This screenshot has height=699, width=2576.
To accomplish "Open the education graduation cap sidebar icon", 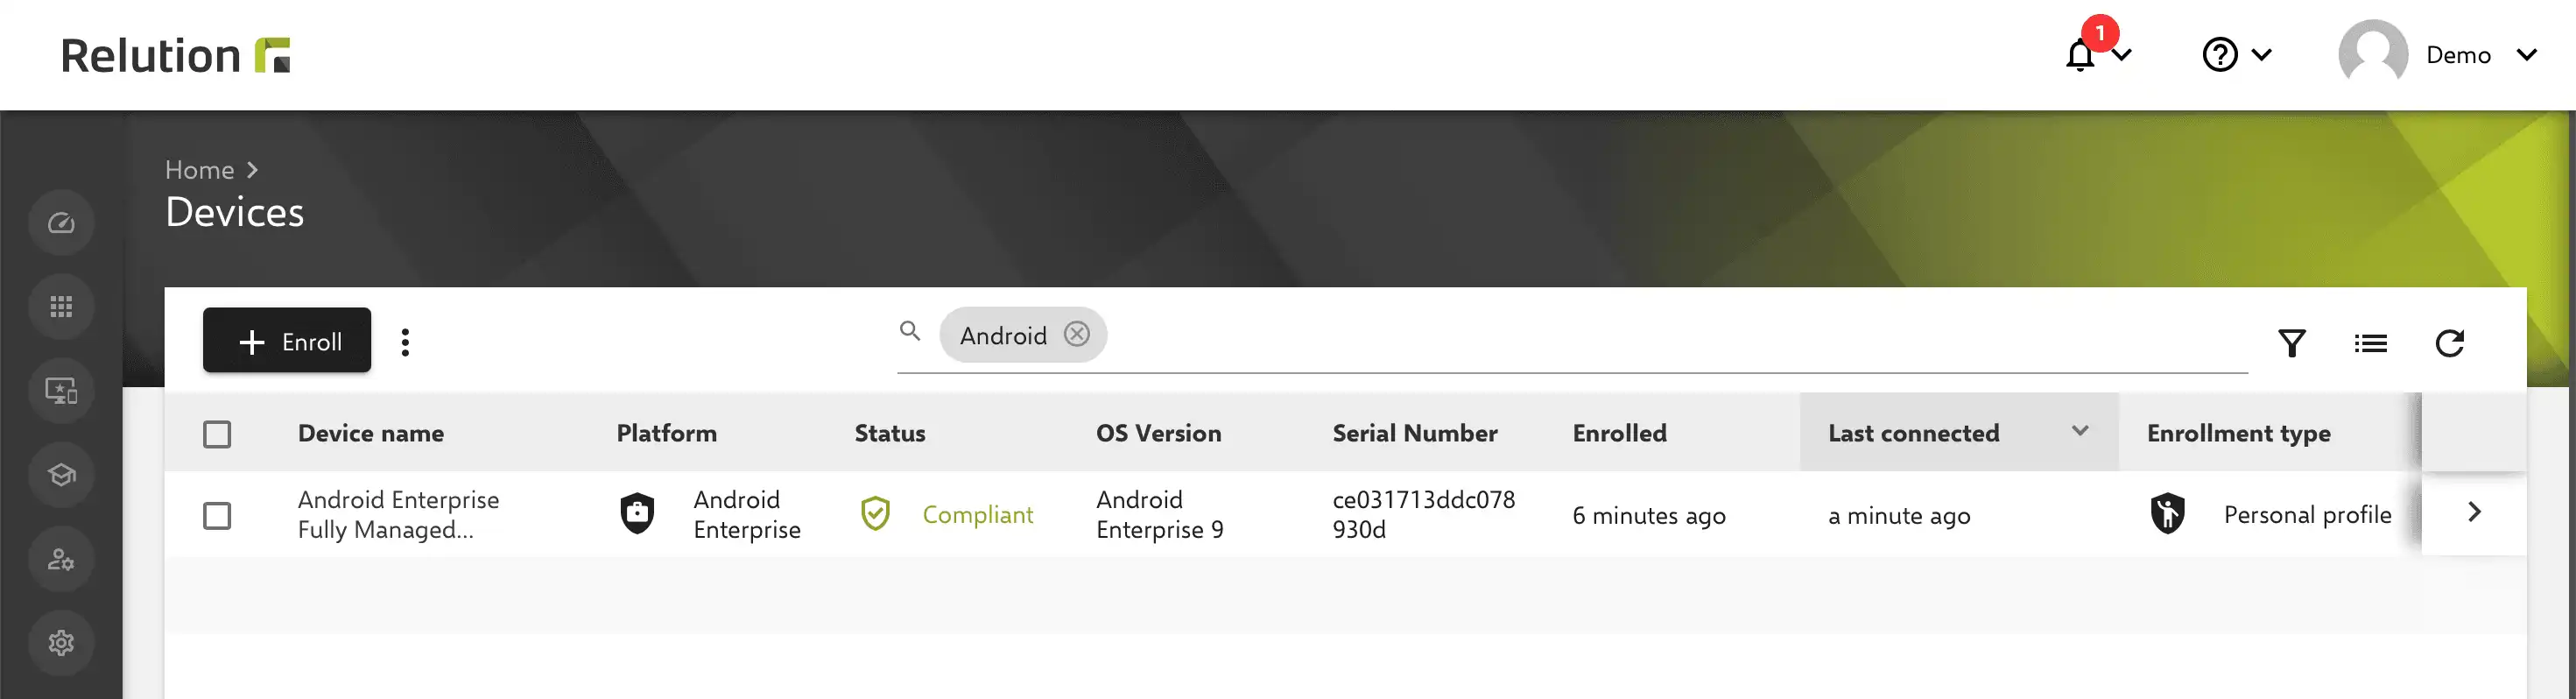I will (x=61, y=474).
